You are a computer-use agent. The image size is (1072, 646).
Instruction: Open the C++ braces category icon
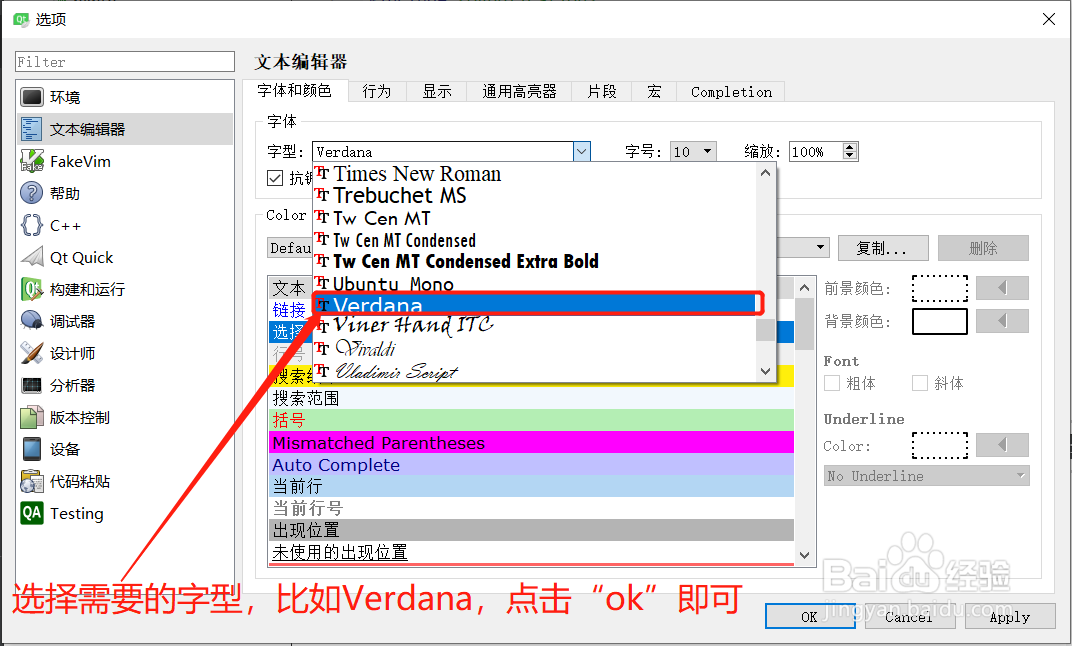coord(31,226)
